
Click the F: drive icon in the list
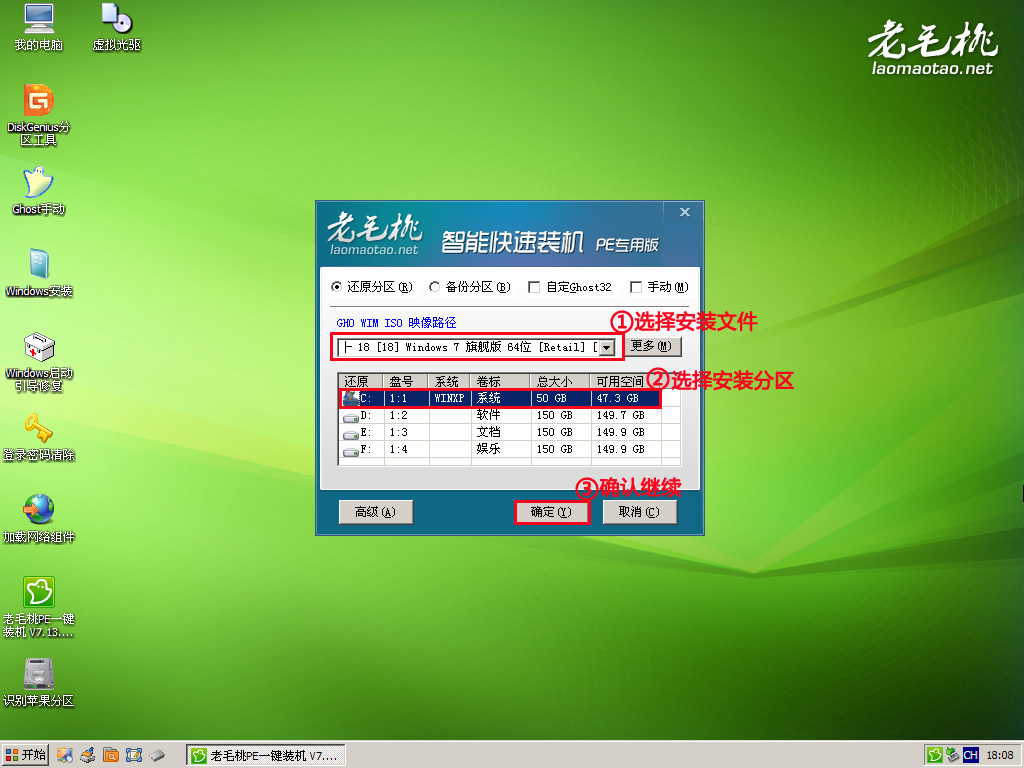pos(351,451)
